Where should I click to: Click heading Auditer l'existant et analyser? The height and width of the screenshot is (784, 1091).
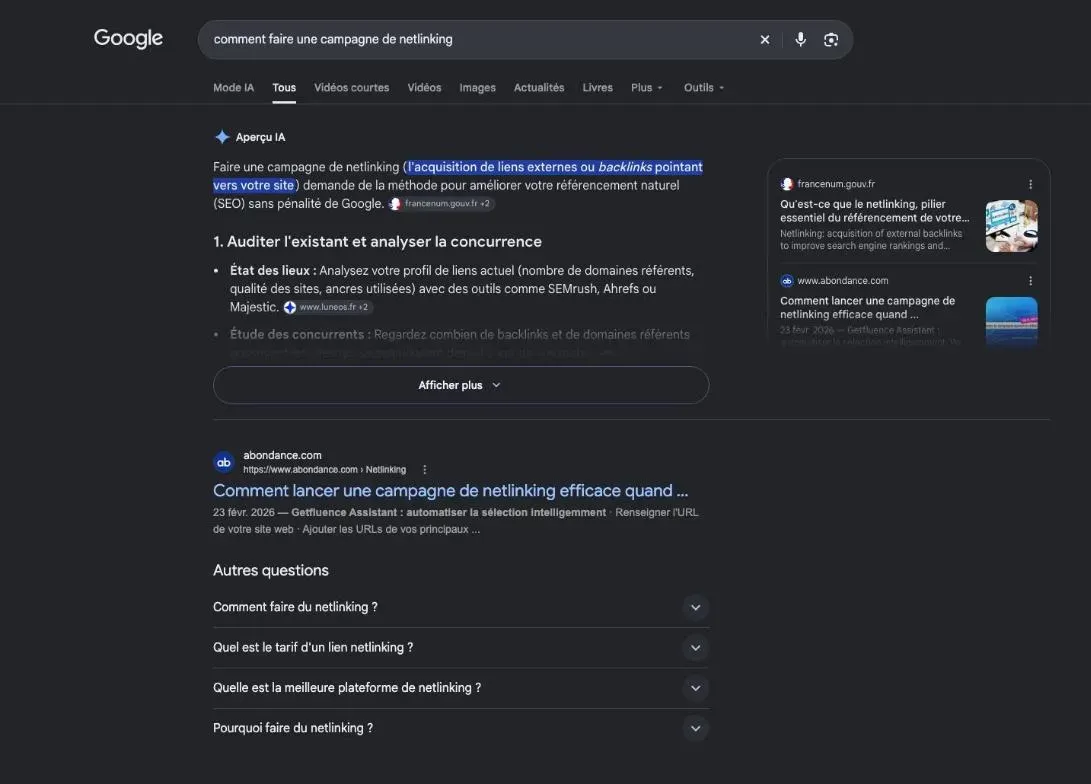tap(377, 241)
